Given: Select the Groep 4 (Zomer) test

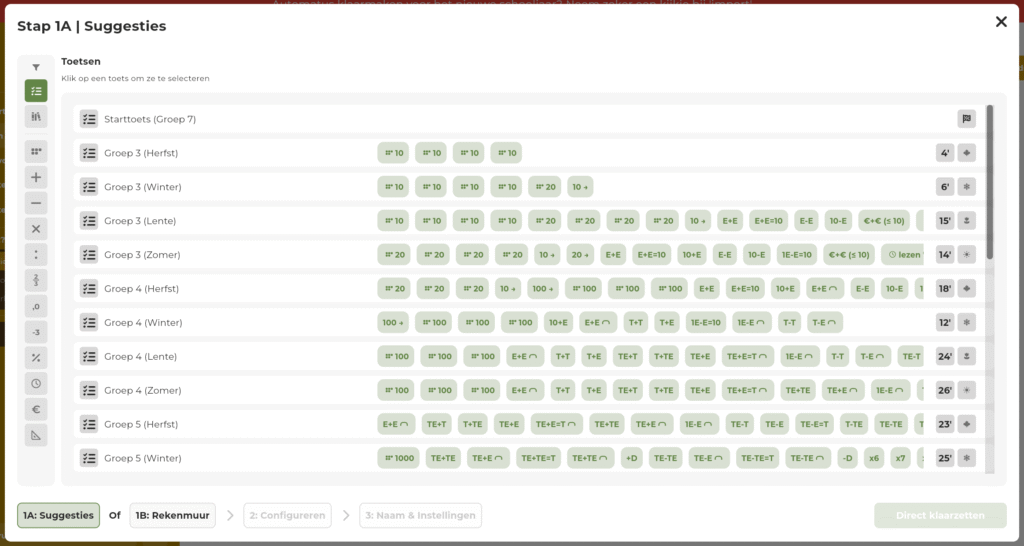Looking at the screenshot, I should pos(528,391).
